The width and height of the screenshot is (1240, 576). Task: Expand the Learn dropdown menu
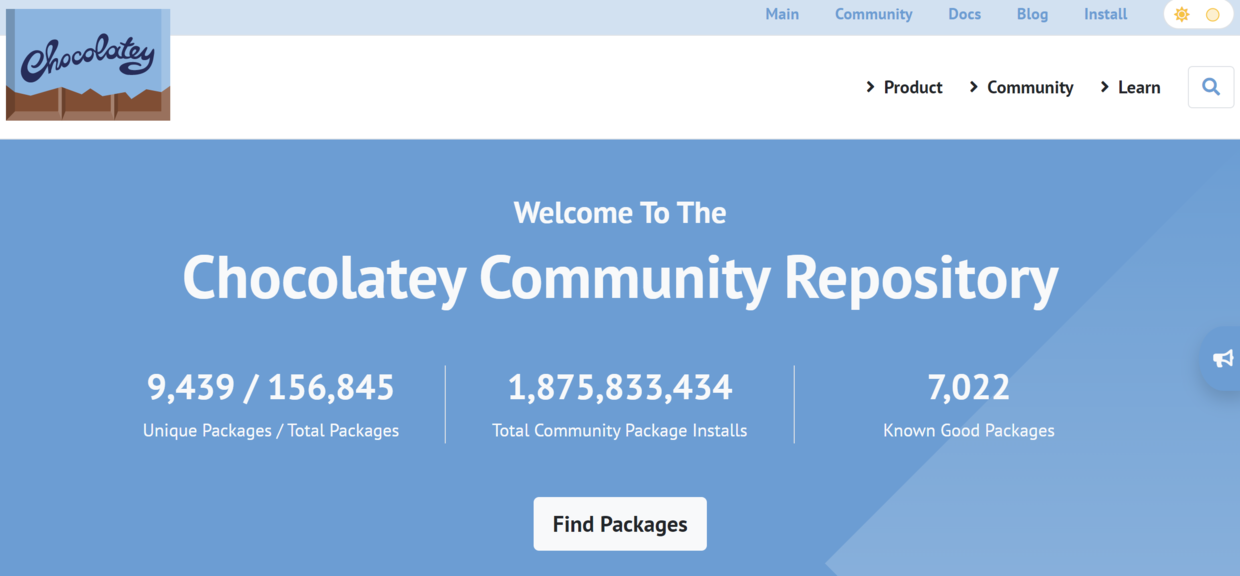coord(1138,87)
